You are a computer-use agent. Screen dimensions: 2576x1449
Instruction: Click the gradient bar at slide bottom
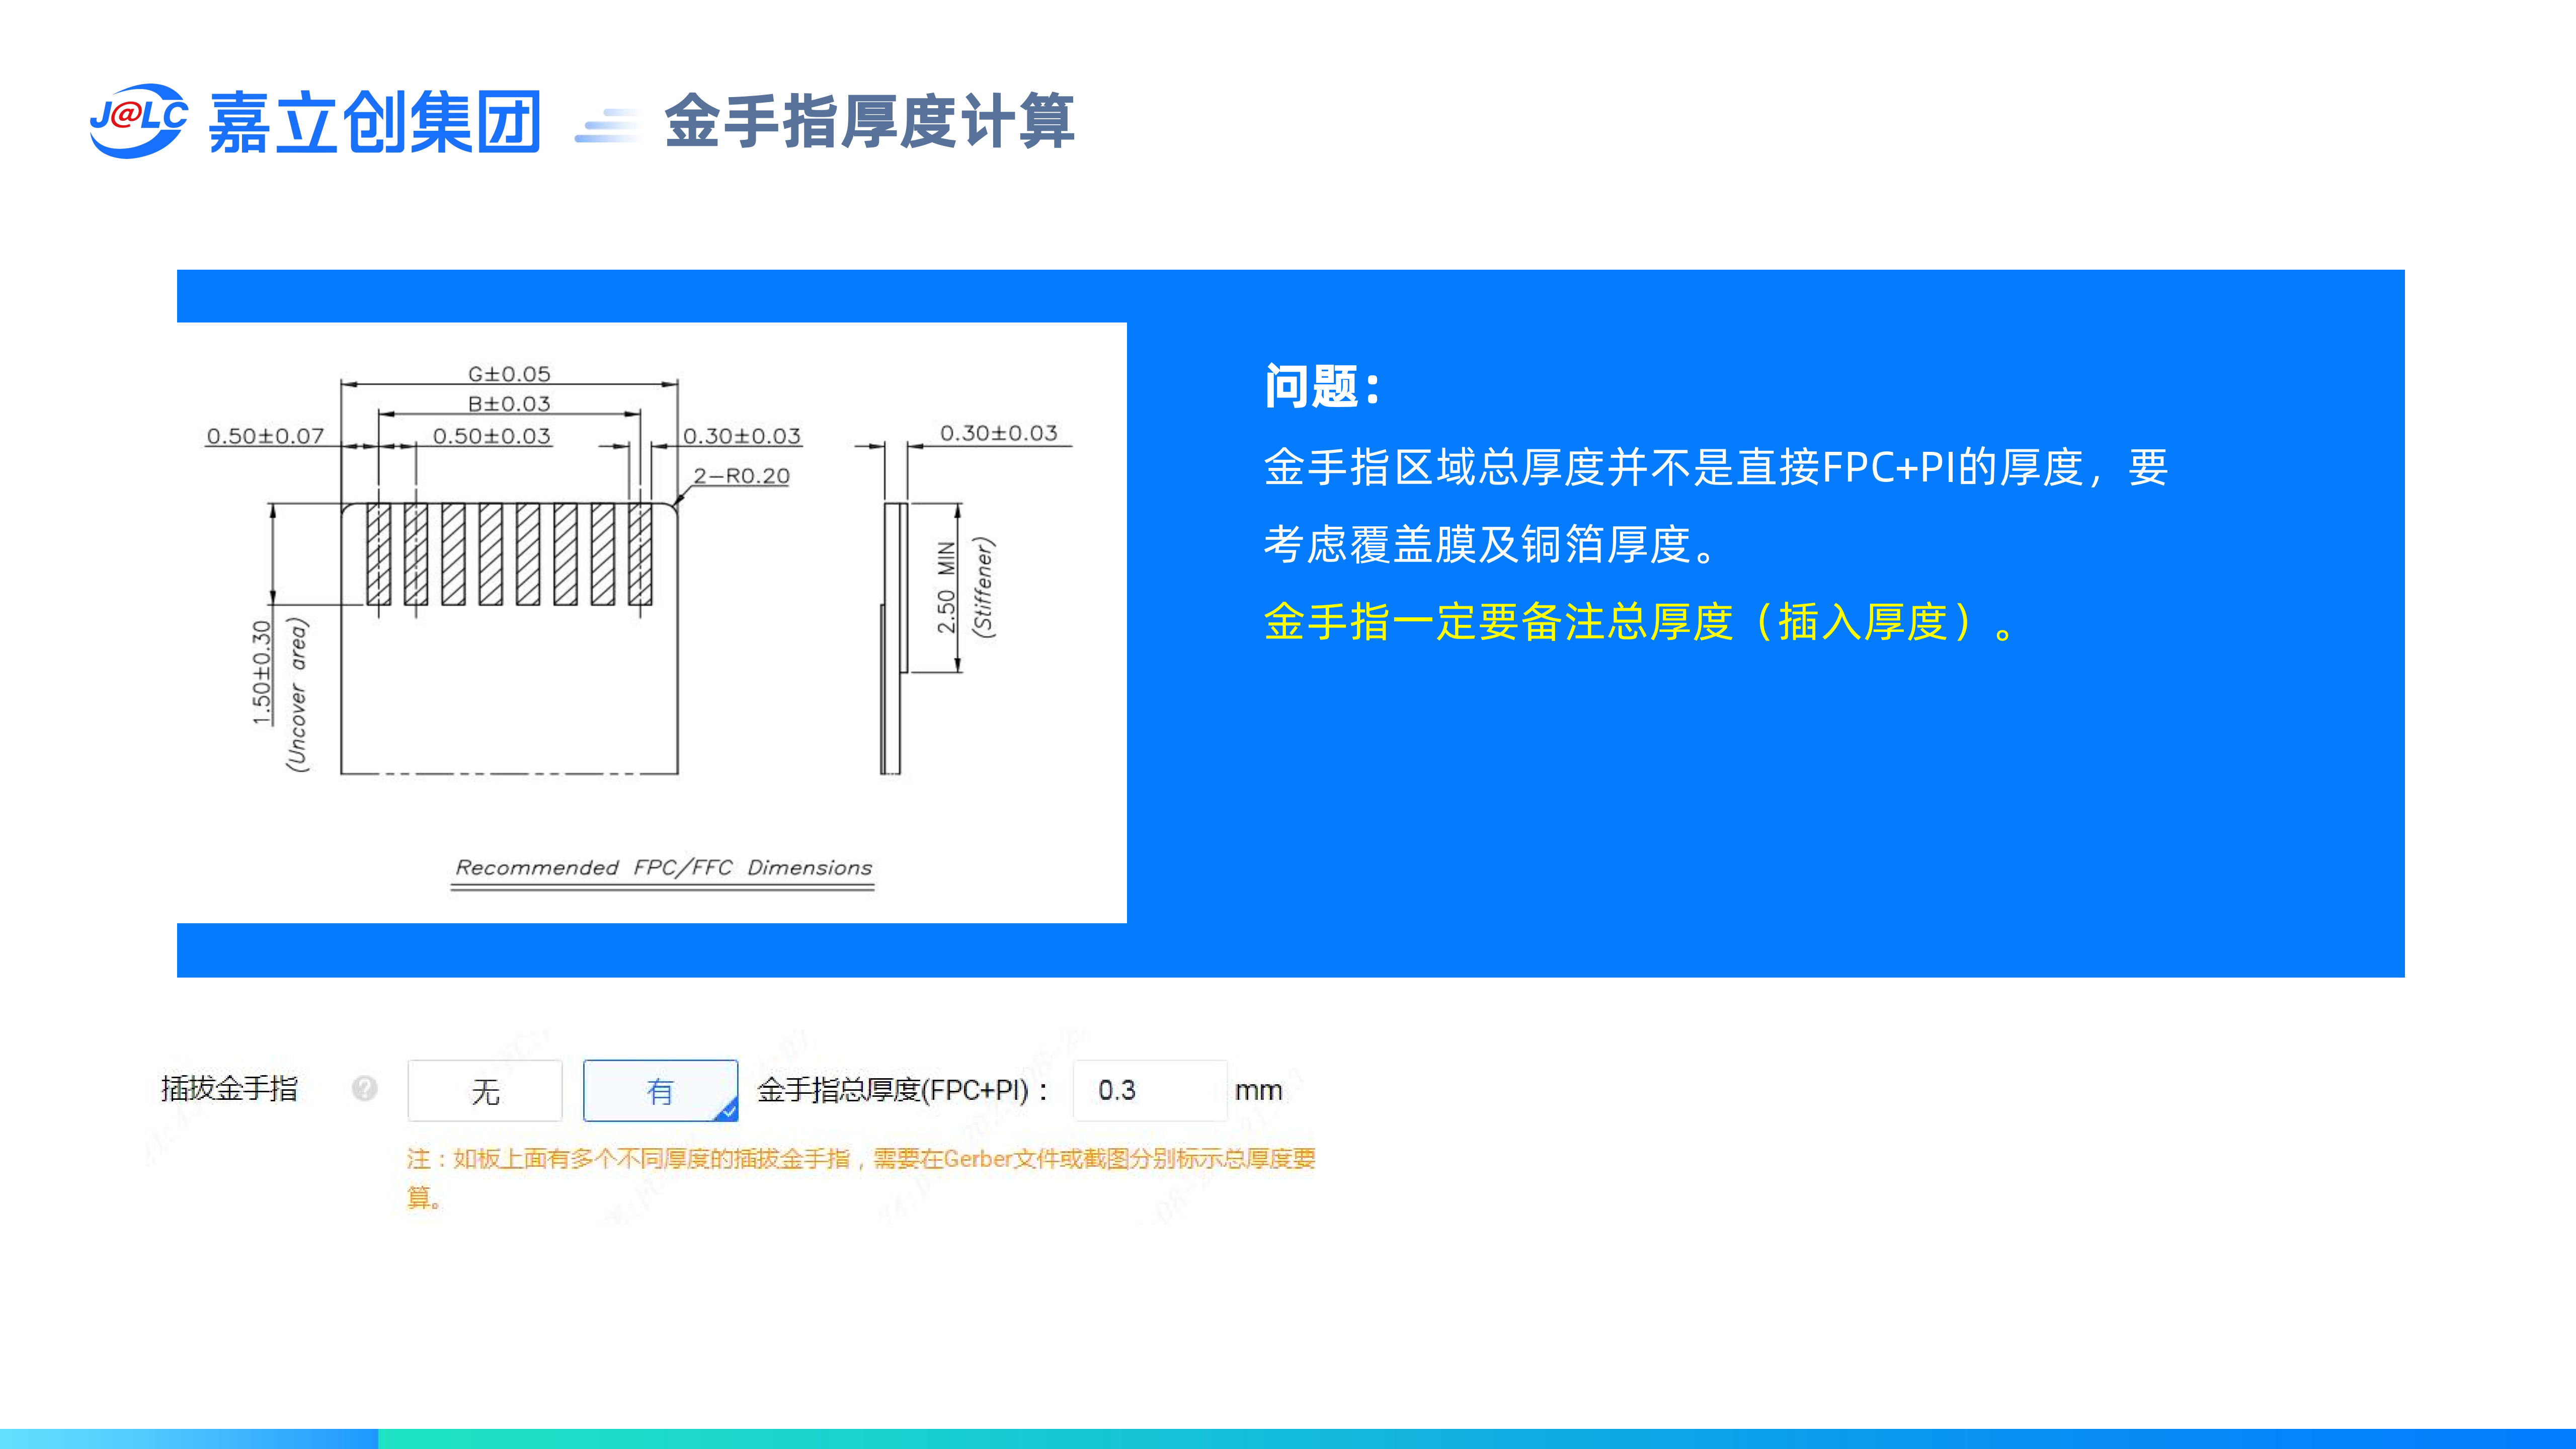tap(1288, 1438)
